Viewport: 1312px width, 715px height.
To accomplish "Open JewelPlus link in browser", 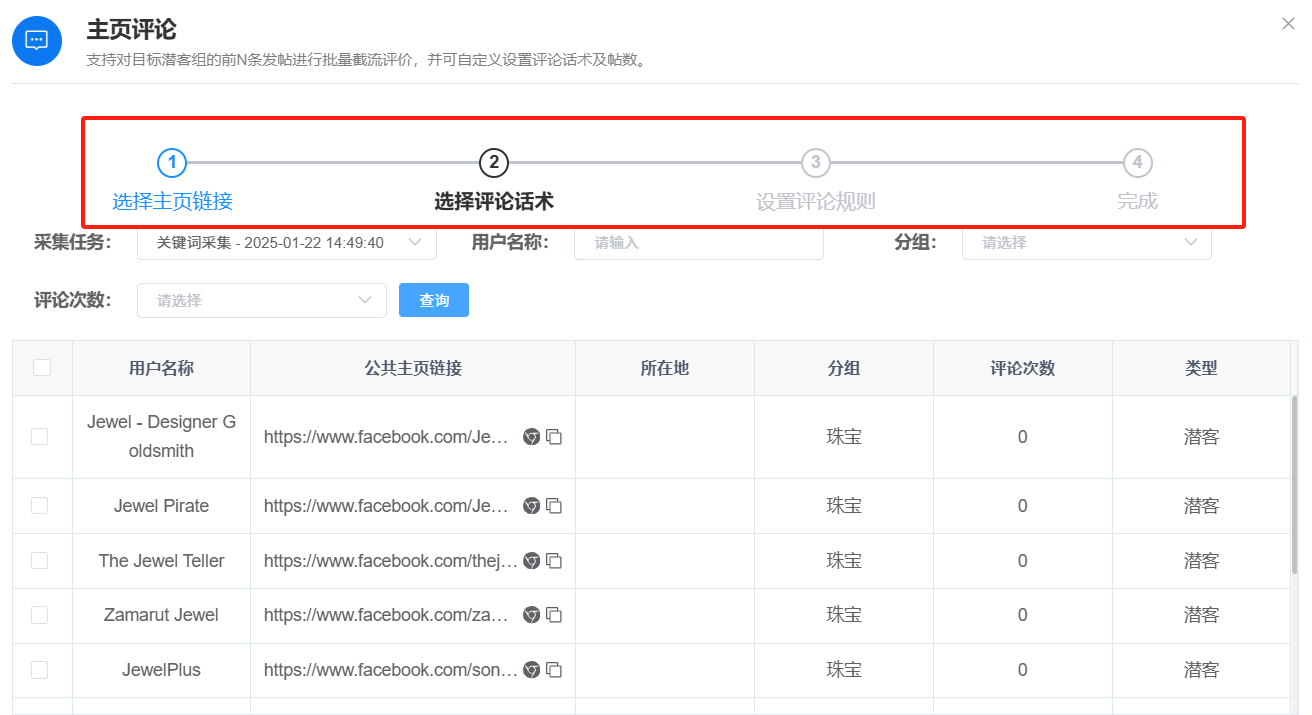I will pyautogui.click(x=532, y=670).
